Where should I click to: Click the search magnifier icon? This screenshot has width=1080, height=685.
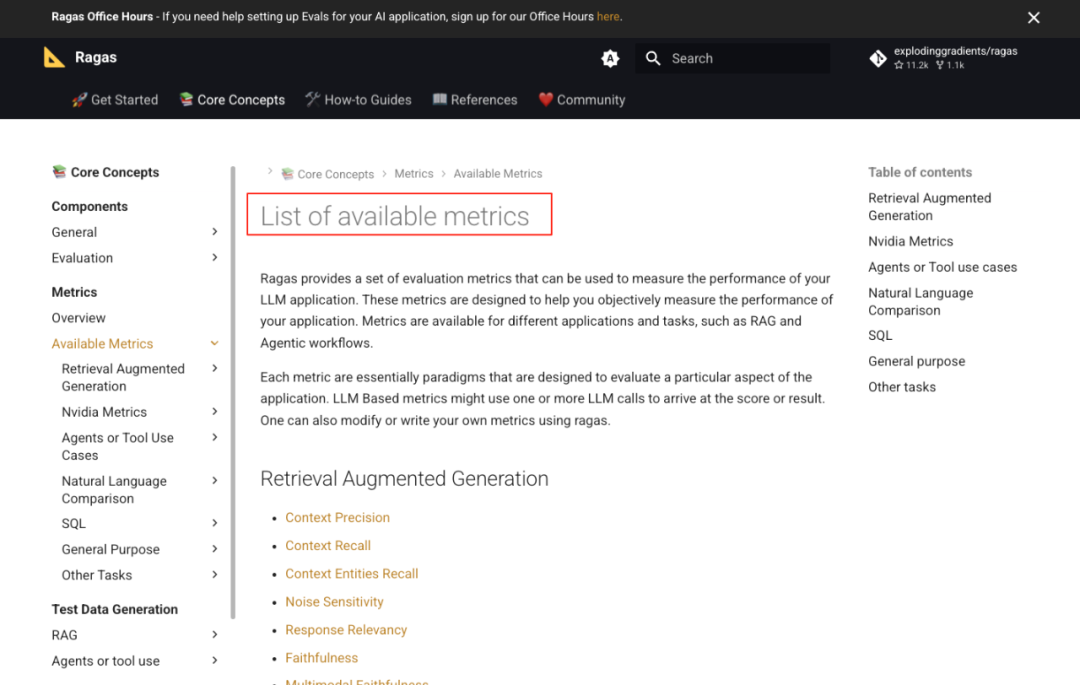(x=653, y=59)
